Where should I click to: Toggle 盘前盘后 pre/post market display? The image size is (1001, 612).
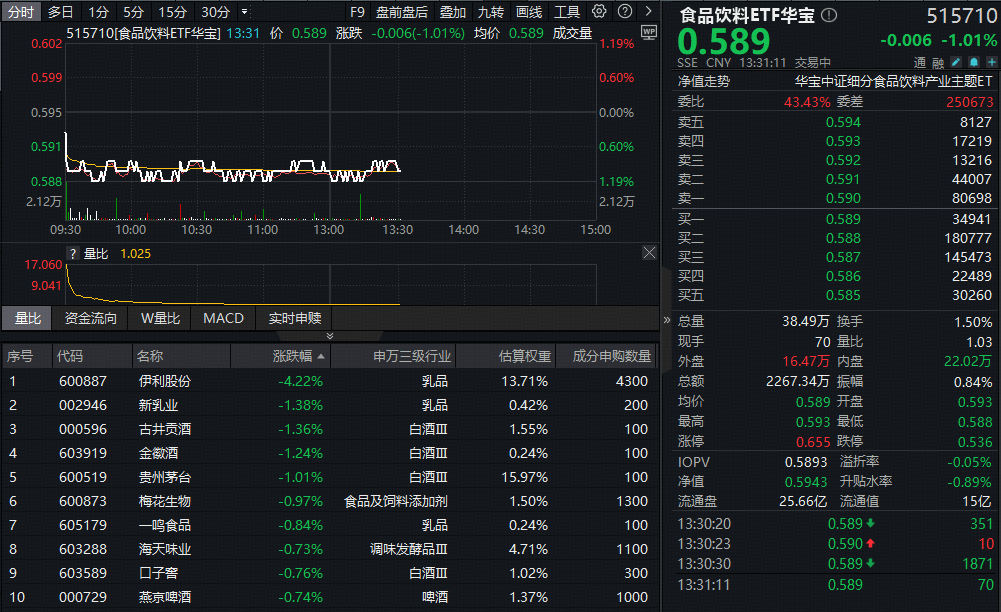click(402, 12)
